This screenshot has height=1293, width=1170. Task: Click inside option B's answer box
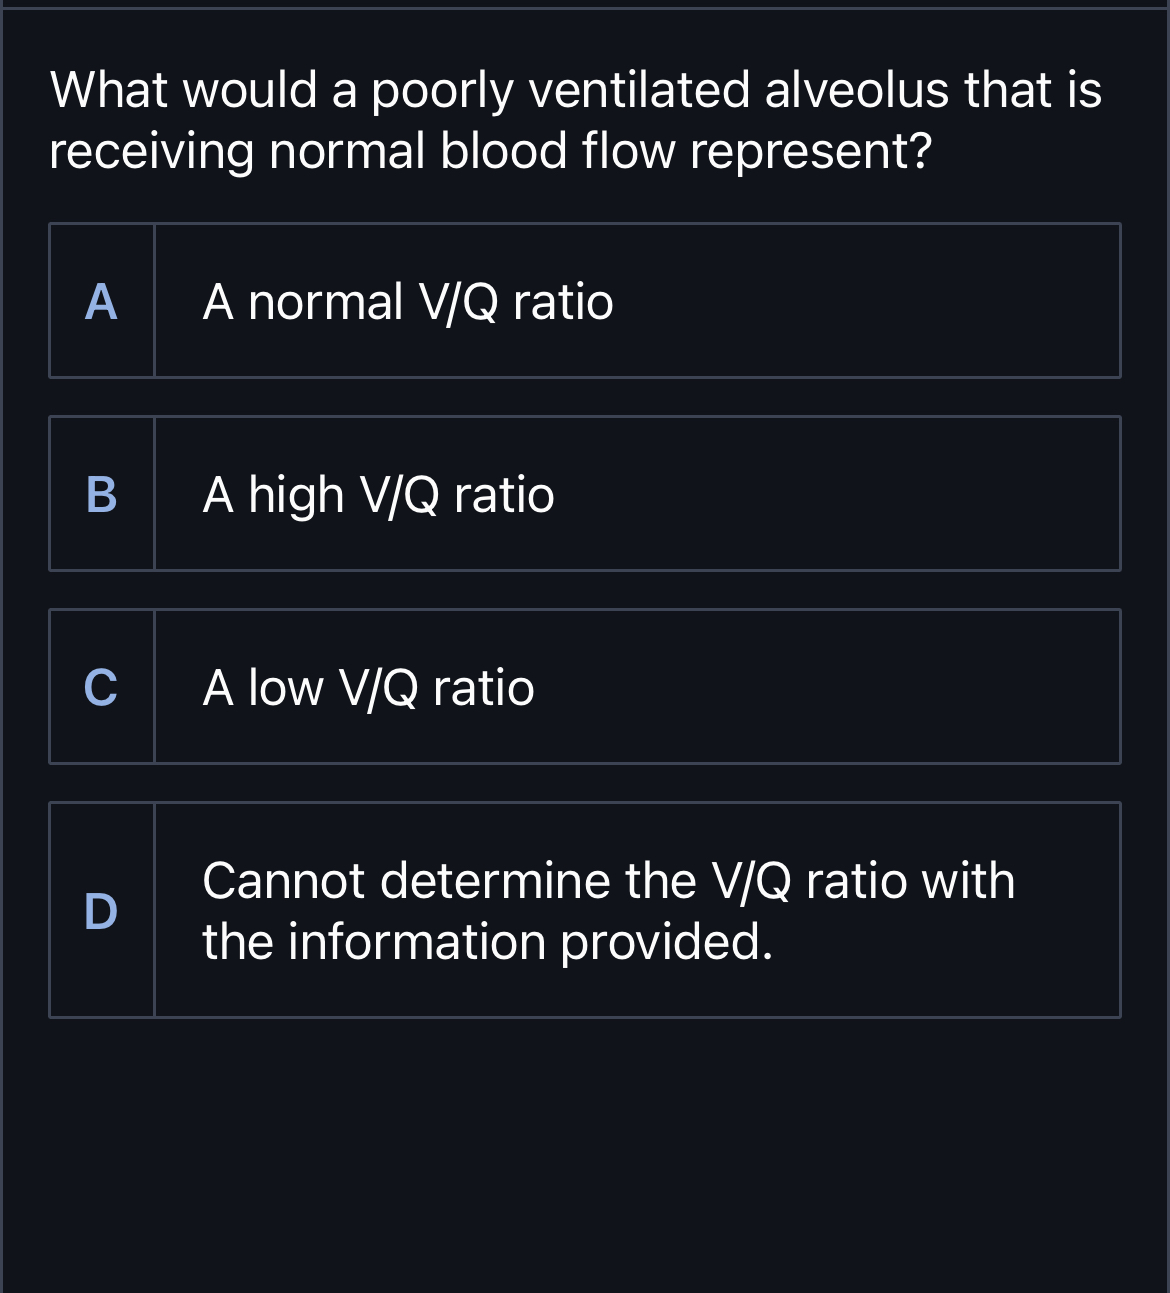click(640, 493)
